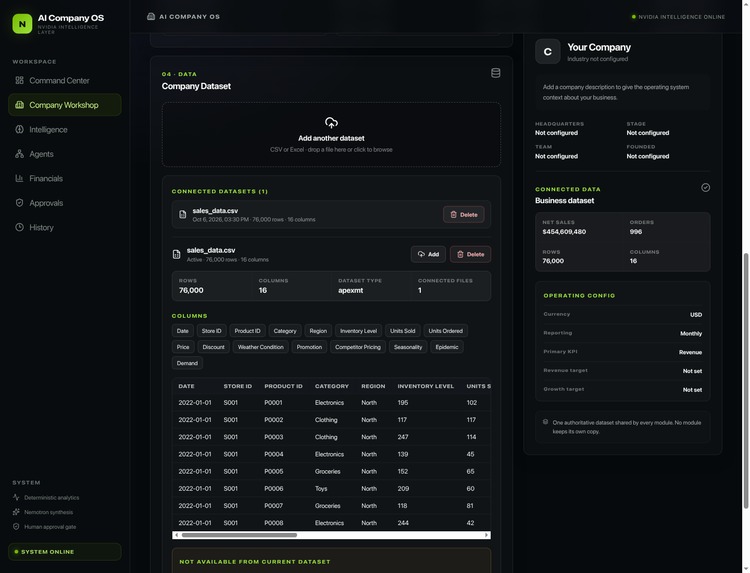Click the checkmark icon in Connected Data

click(x=706, y=187)
